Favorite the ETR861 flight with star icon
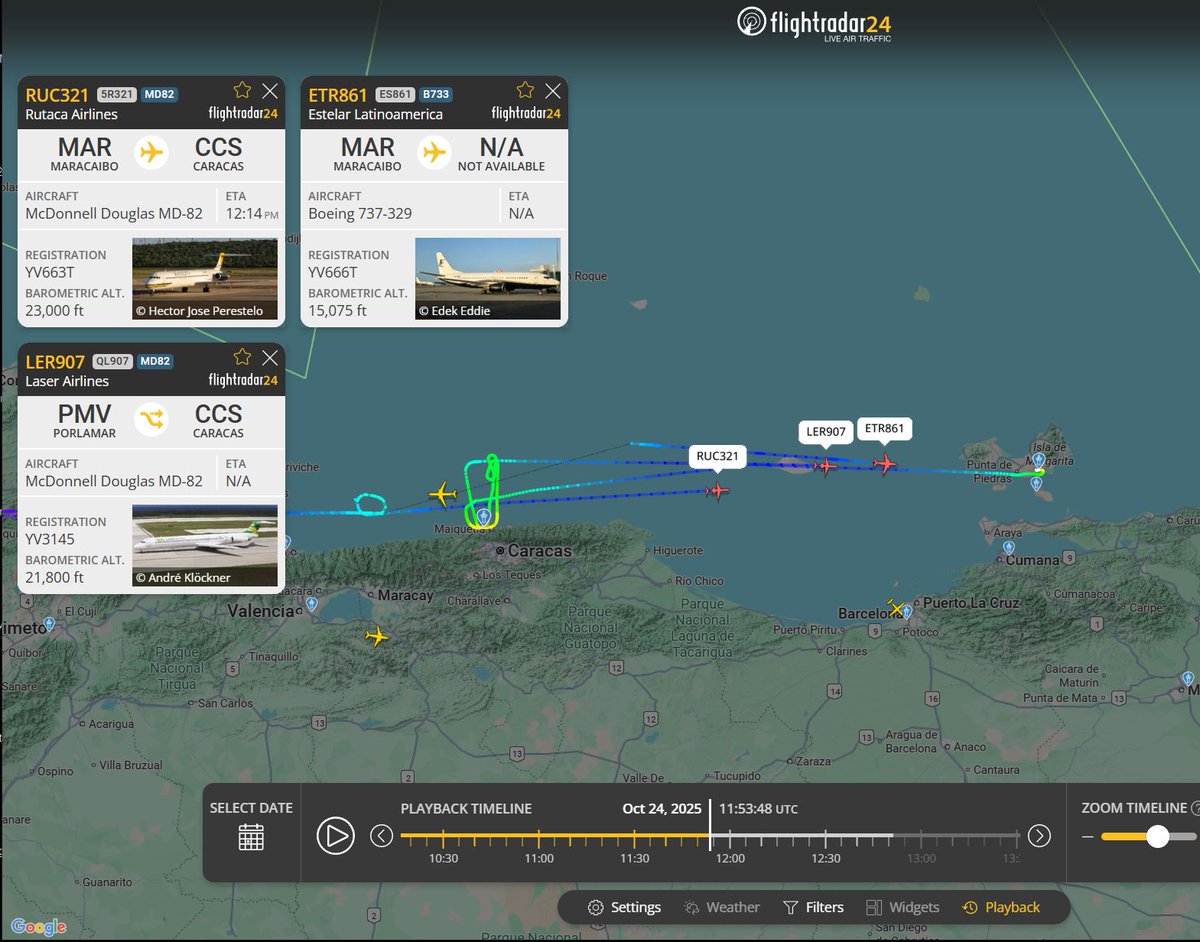 pyautogui.click(x=525, y=90)
